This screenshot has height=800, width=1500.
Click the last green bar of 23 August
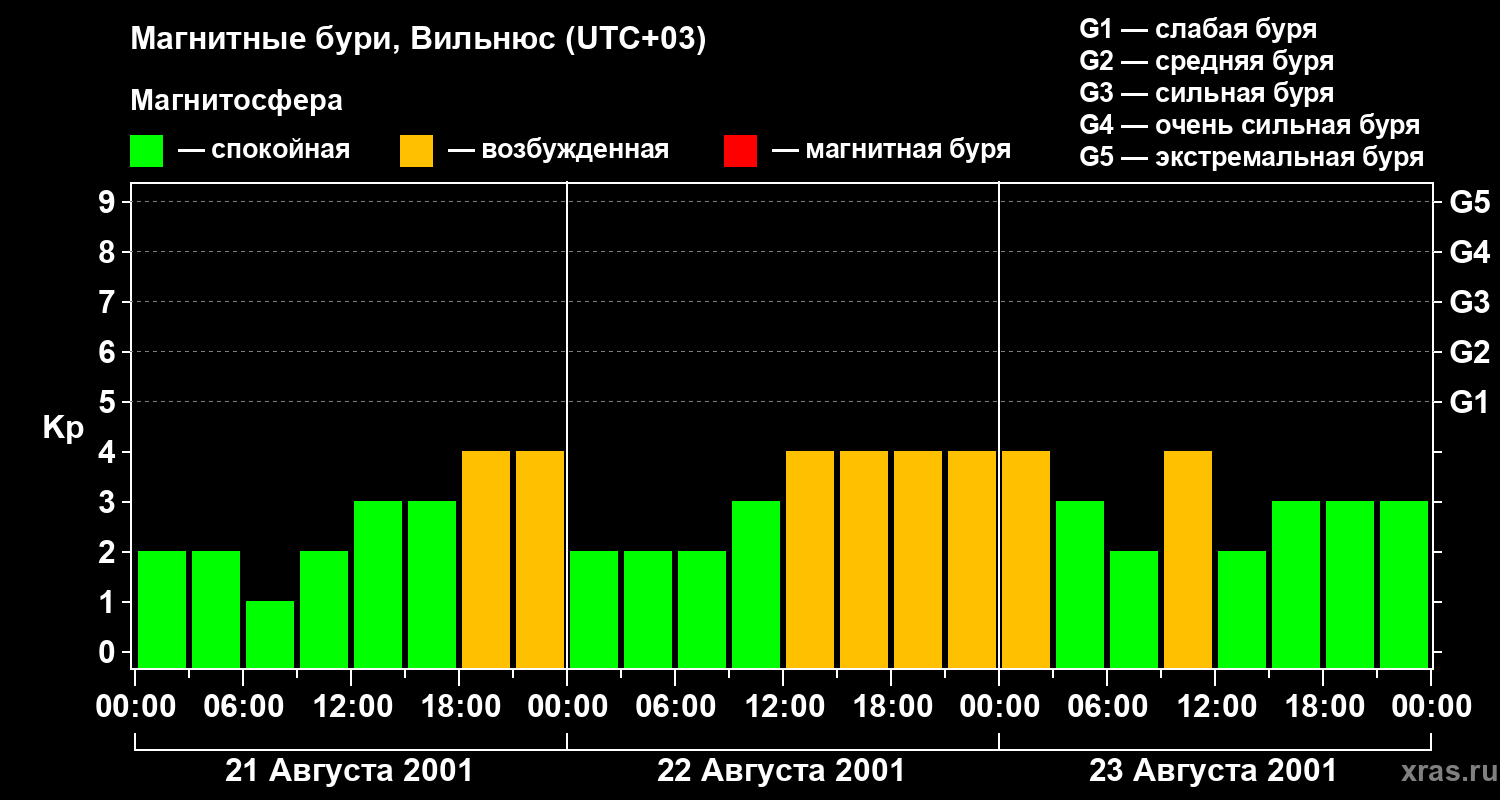point(1404,584)
